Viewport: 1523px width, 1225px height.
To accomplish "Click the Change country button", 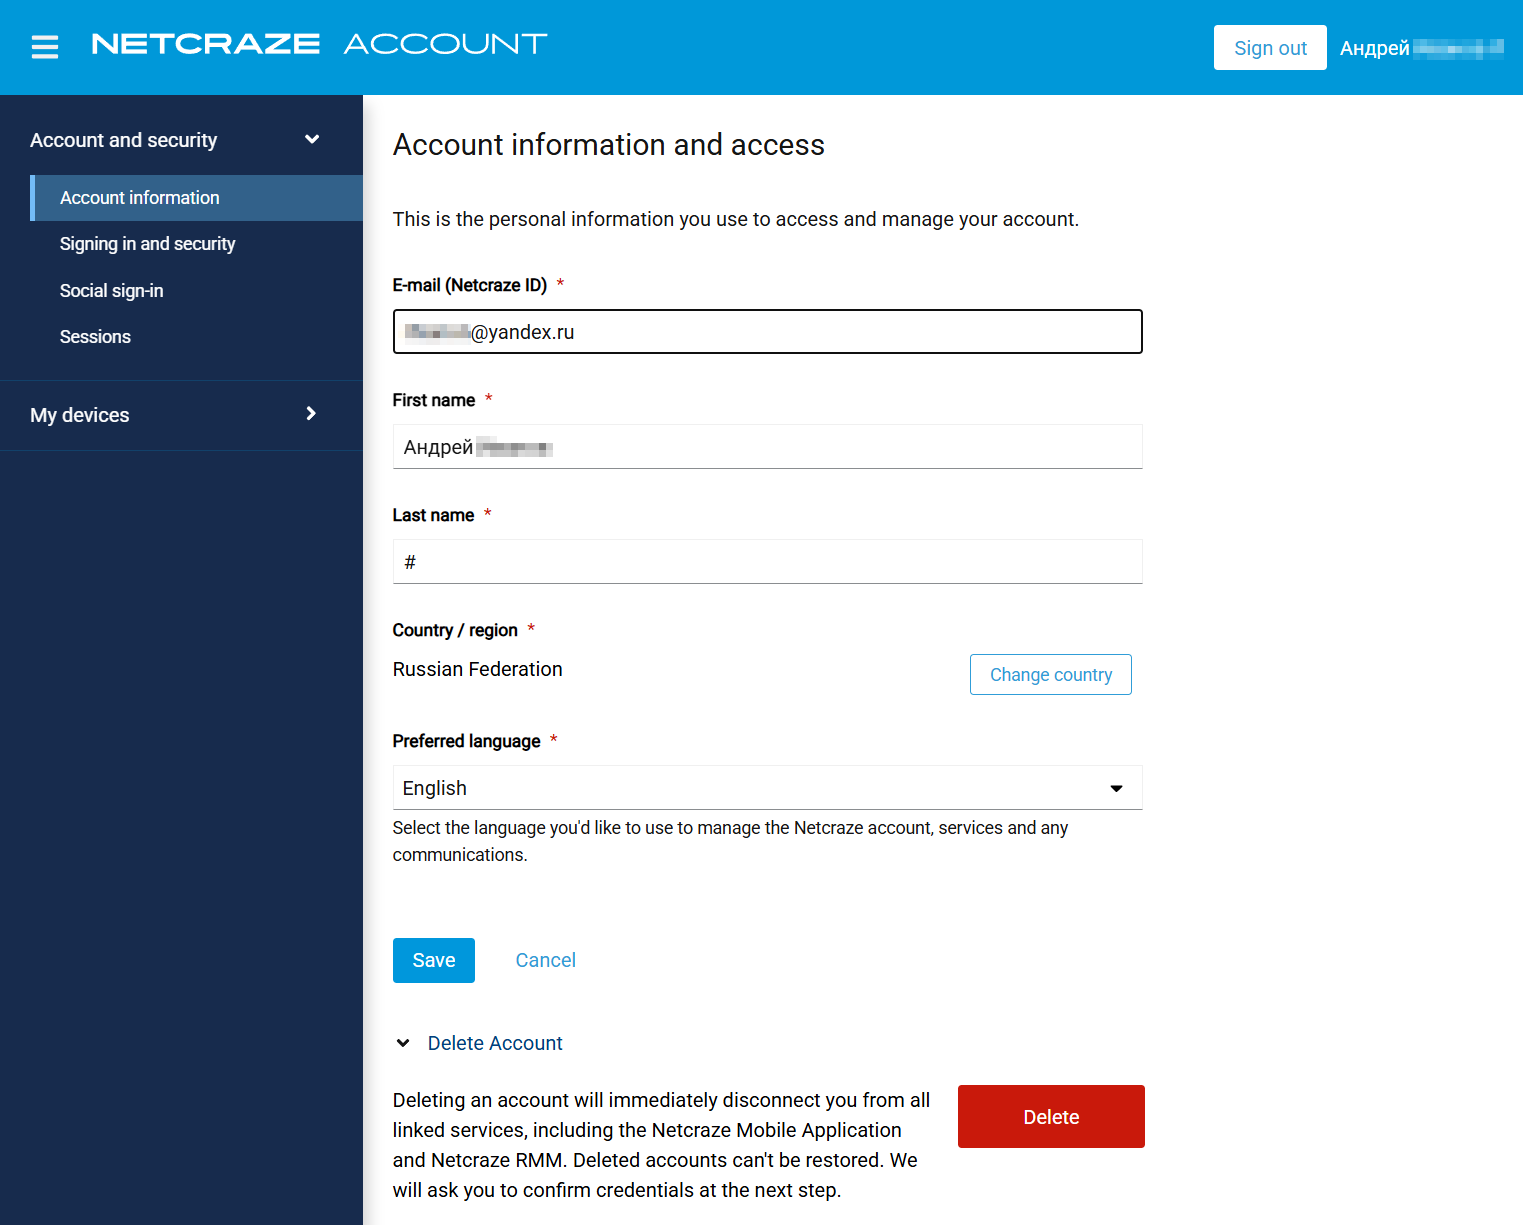I will point(1050,675).
